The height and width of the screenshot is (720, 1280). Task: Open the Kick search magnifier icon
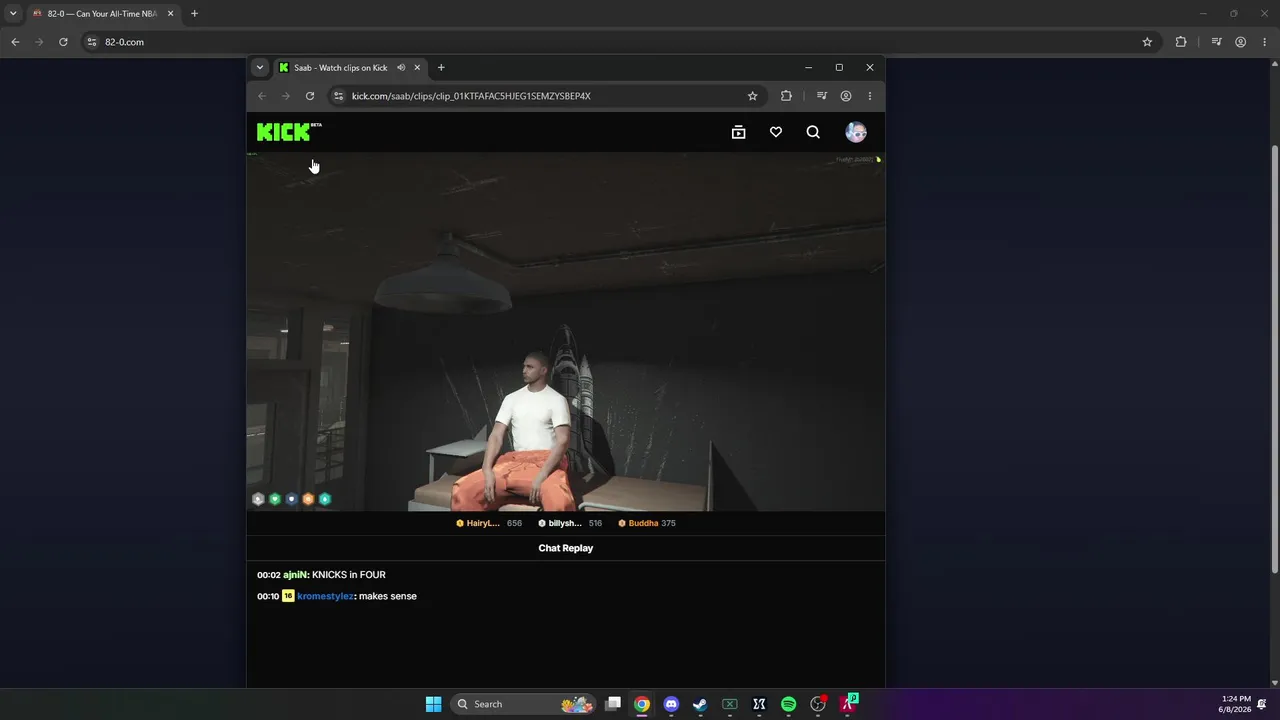click(813, 132)
